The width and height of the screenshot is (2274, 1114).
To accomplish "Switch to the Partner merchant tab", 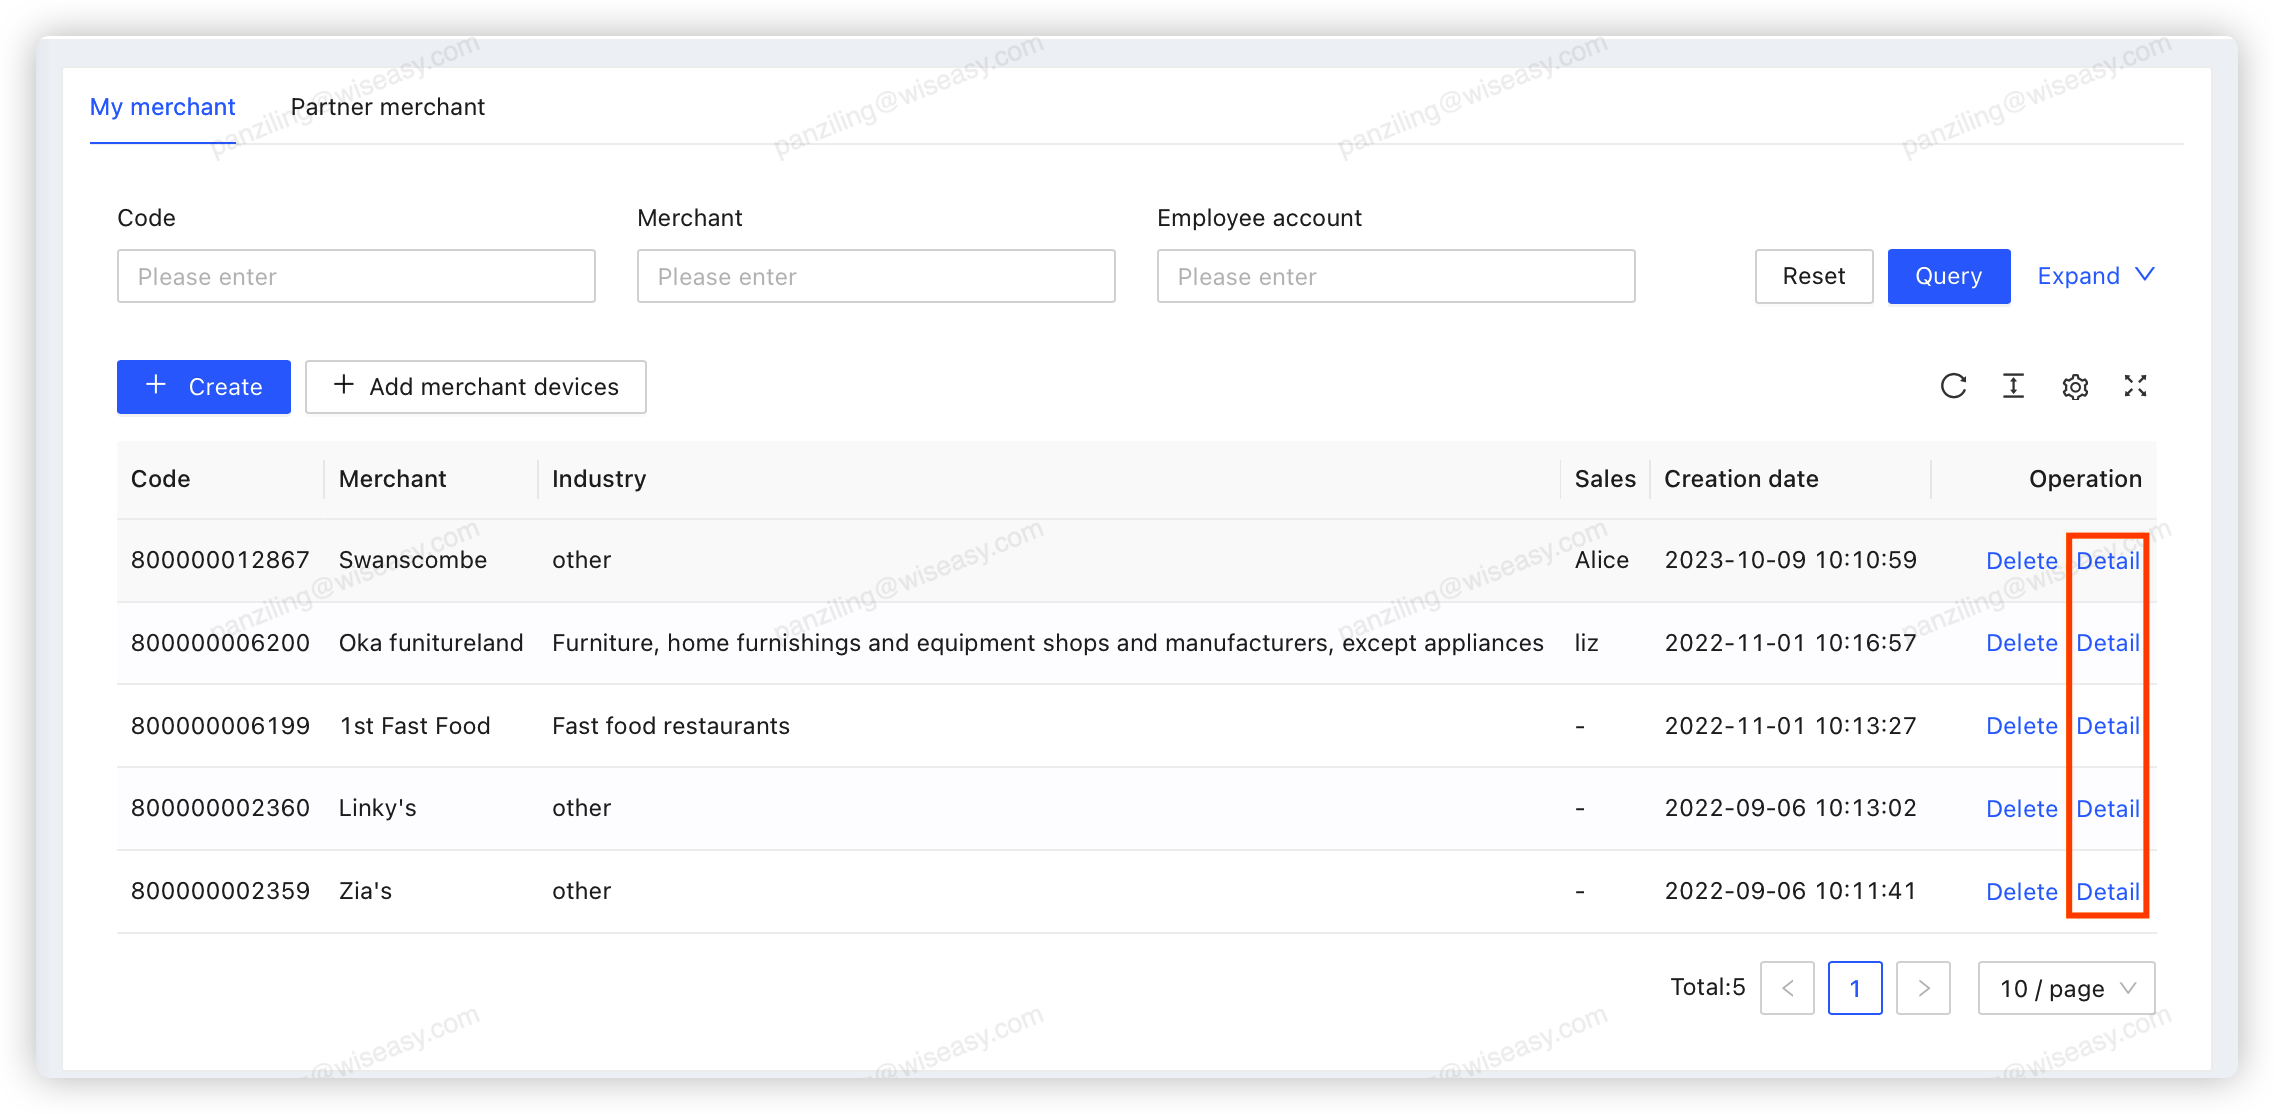I will [388, 107].
